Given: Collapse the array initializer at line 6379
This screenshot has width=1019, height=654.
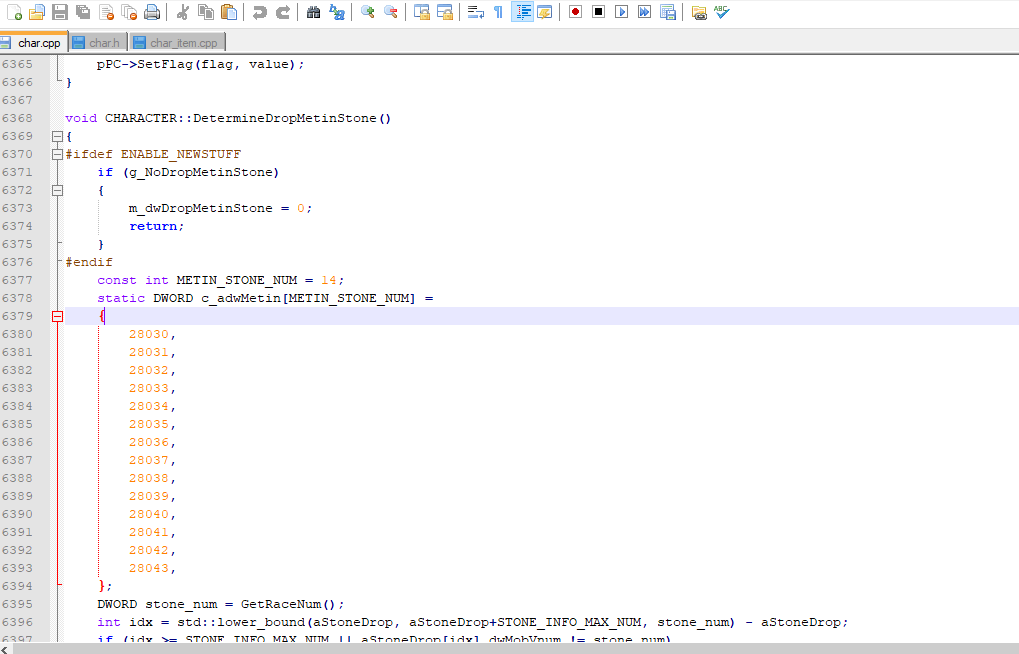Looking at the screenshot, I should point(57,317).
